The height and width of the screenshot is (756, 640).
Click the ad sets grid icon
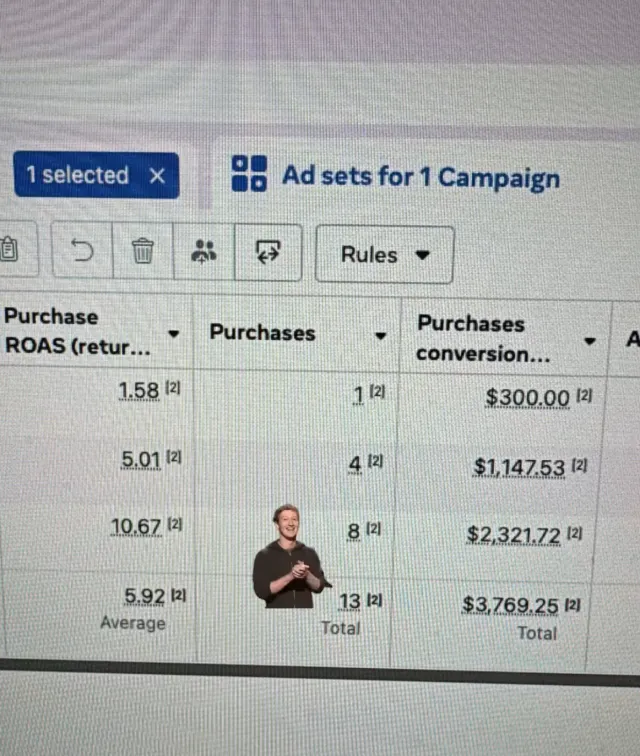point(249,174)
